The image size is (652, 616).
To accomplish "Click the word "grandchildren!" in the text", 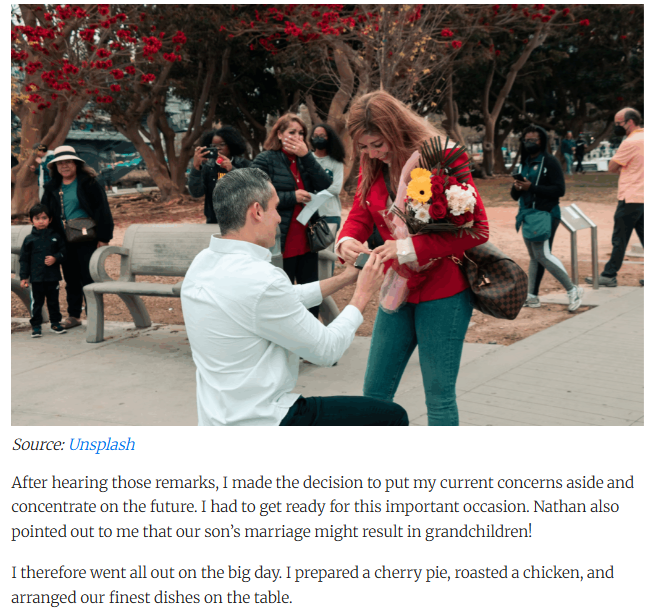I will pos(478,532).
